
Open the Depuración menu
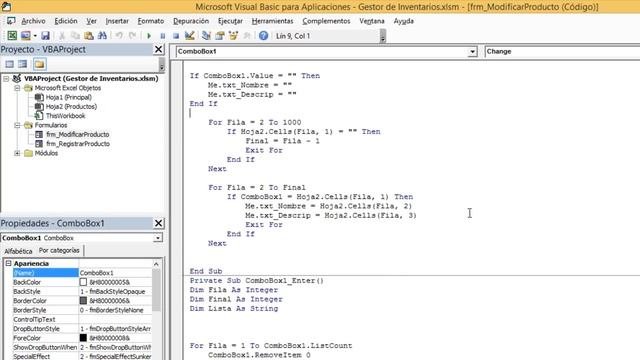click(x=191, y=21)
